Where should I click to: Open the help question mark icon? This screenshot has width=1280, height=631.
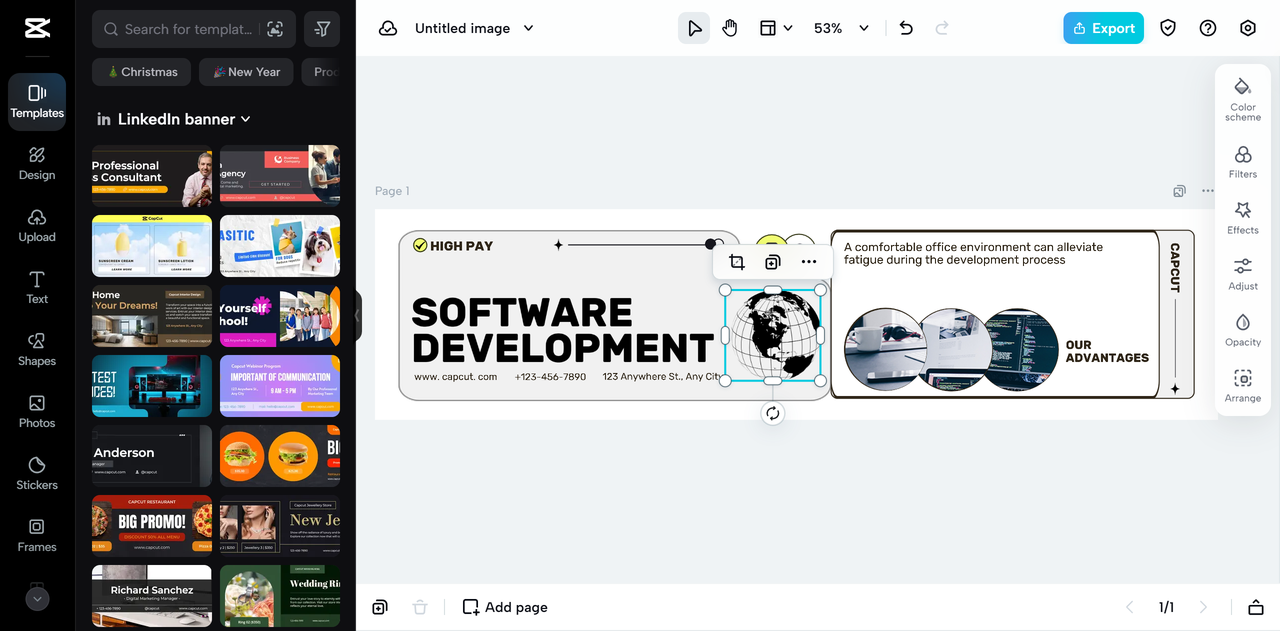click(1208, 28)
